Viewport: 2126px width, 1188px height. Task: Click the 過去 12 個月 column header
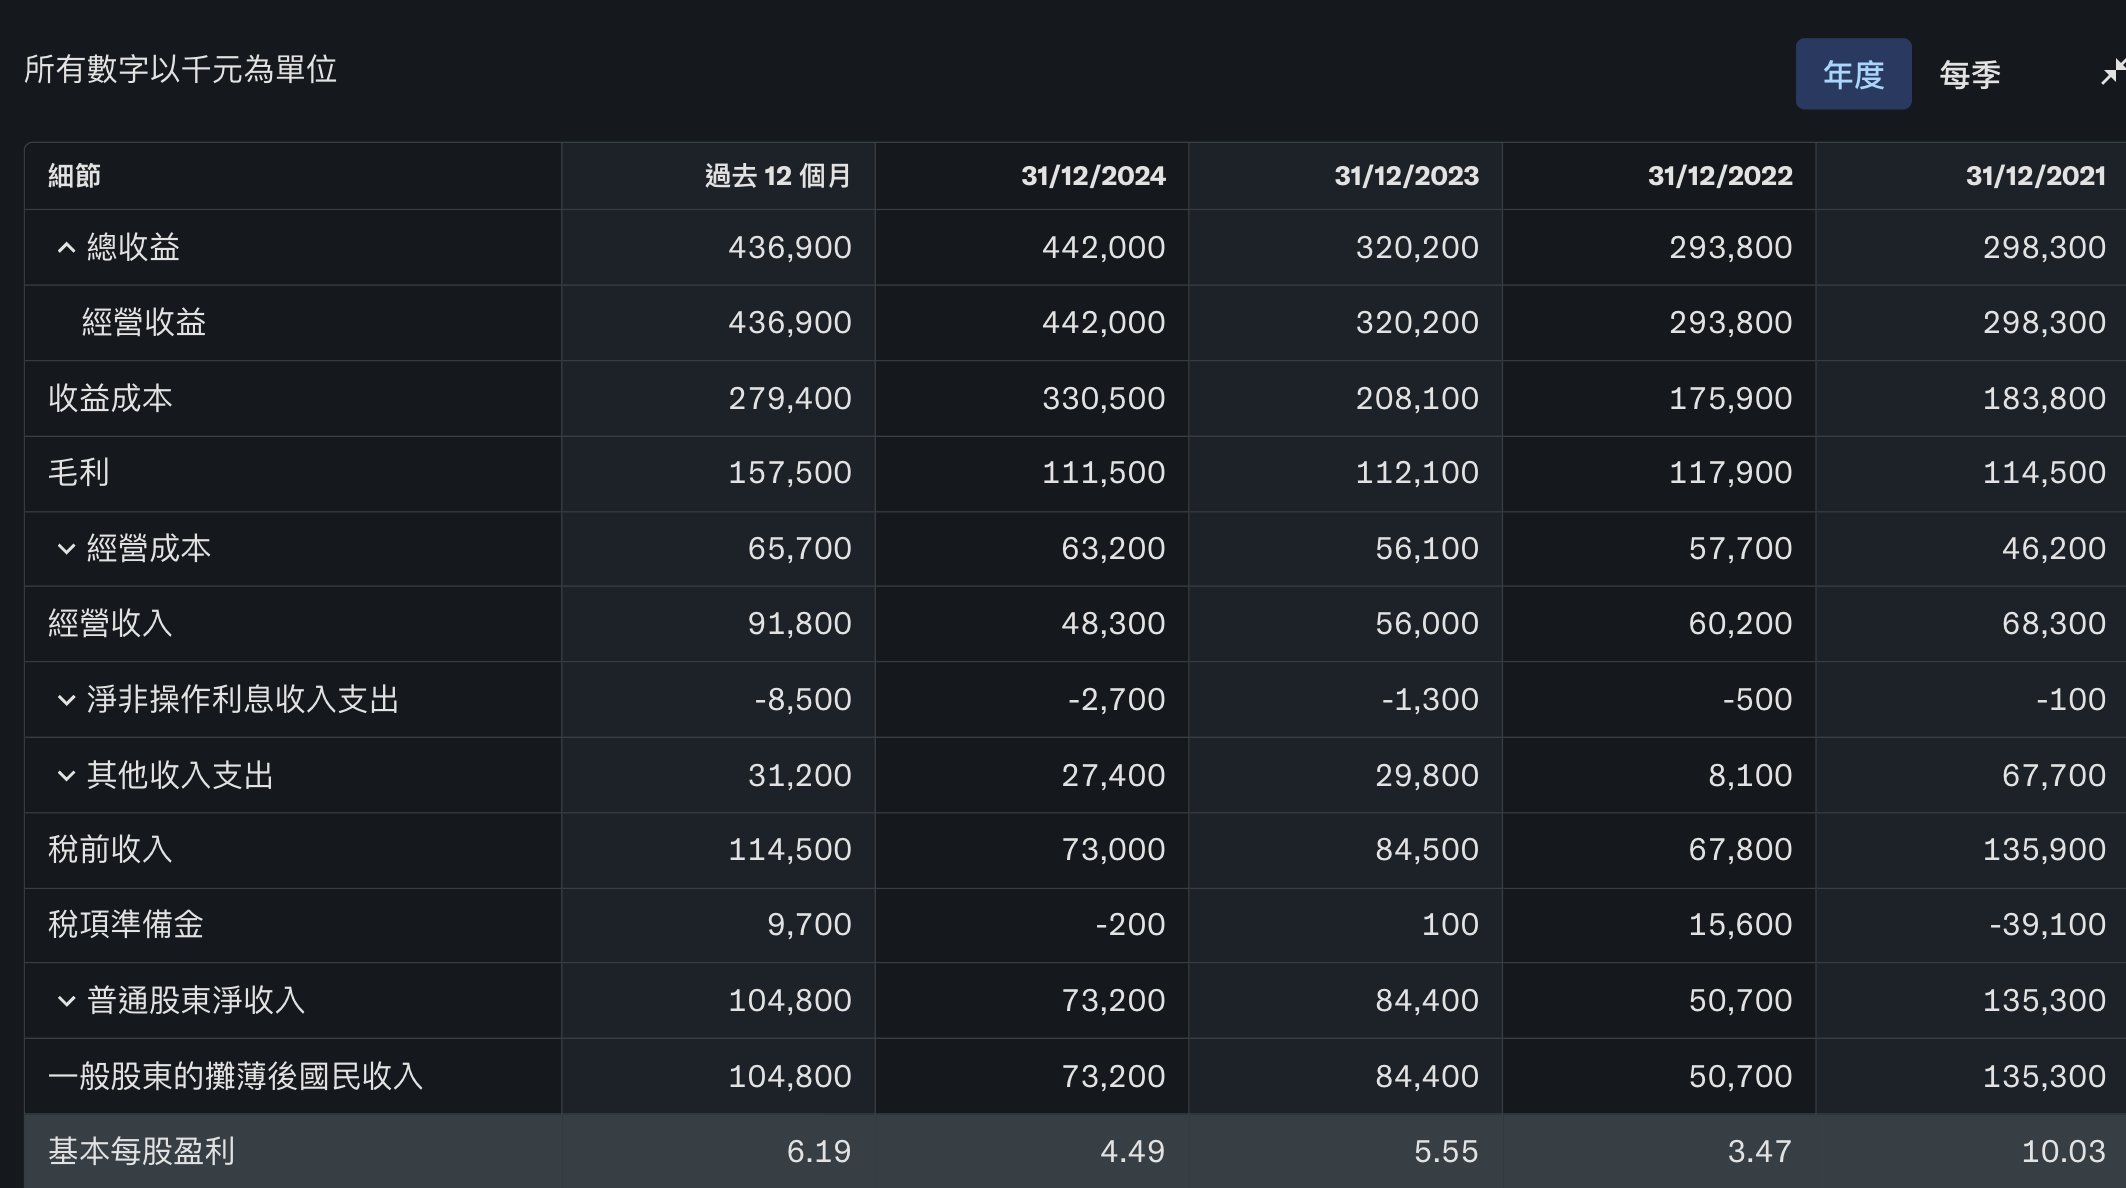click(x=777, y=176)
